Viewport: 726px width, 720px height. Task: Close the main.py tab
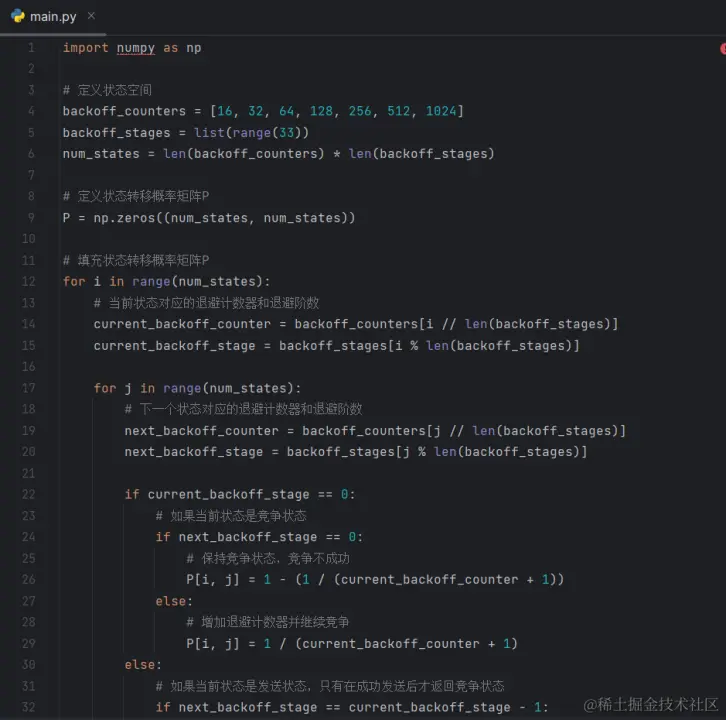91,16
